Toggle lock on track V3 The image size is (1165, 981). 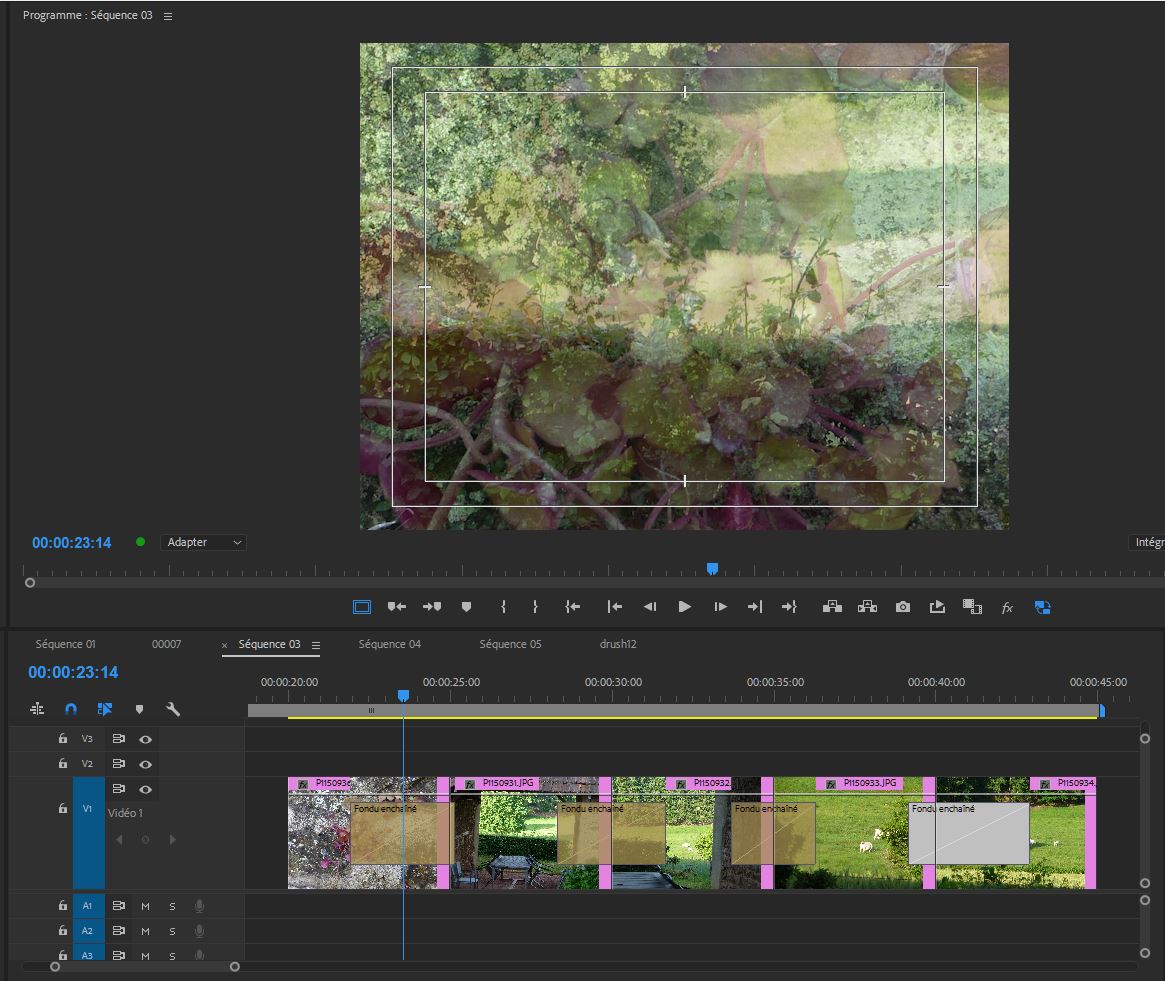pyautogui.click(x=62, y=739)
